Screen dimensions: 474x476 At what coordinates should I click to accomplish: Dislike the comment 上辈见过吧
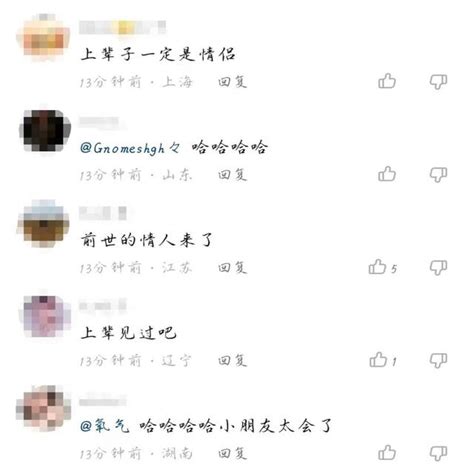[x=438, y=360]
